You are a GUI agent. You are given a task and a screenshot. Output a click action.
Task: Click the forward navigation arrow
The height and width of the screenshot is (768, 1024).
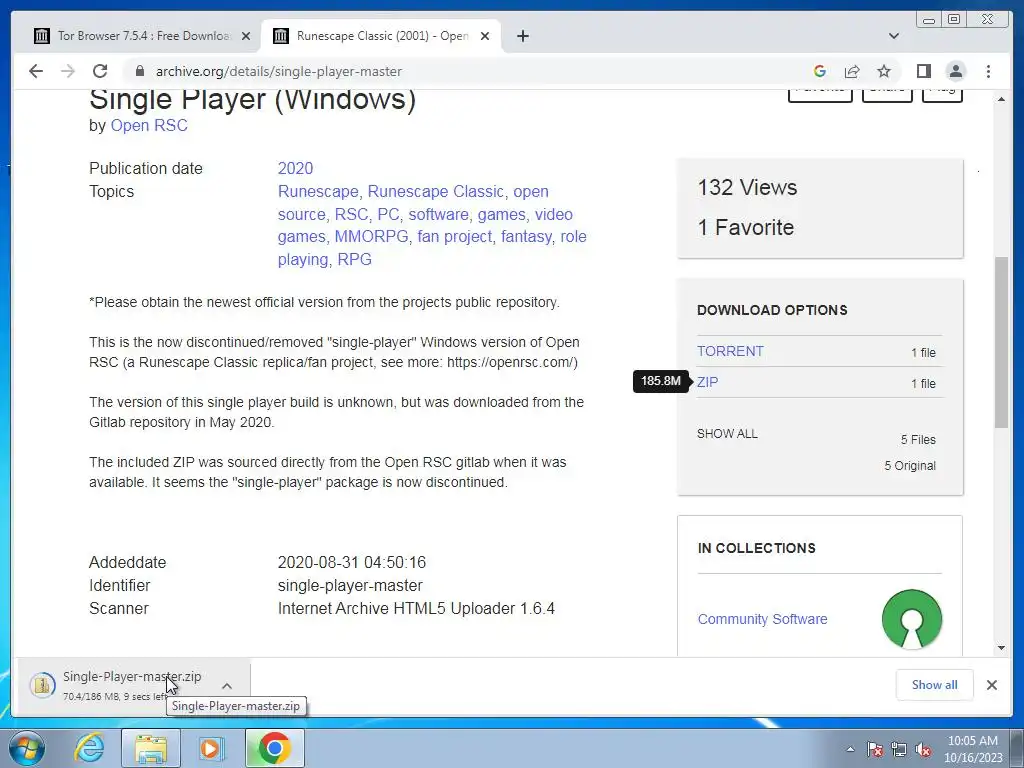point(68,71)
